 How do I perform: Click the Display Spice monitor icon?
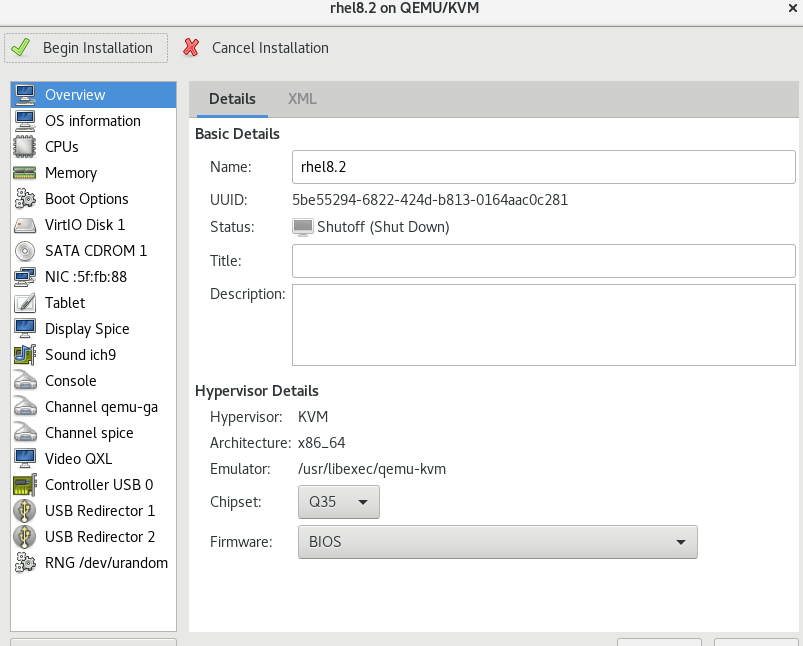click(25, 329)
